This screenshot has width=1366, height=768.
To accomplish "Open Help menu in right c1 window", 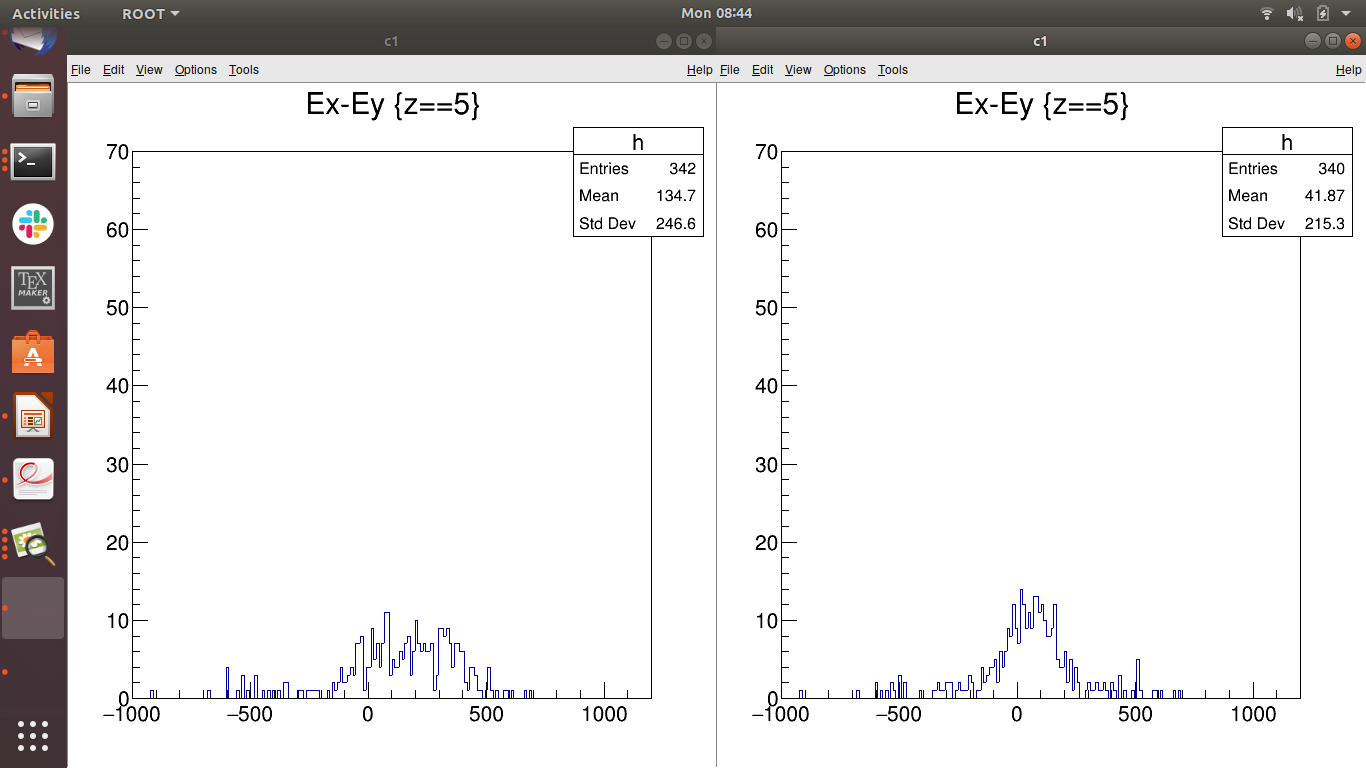I will tap(1349, 69).
